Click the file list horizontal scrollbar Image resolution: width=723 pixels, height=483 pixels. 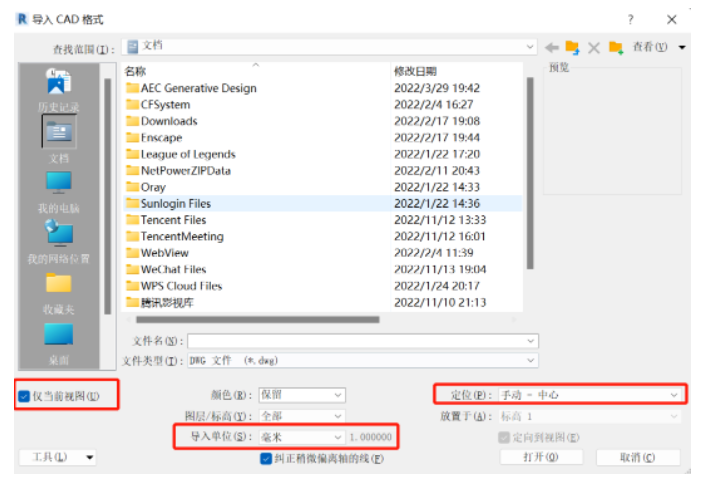coord(258,319)
